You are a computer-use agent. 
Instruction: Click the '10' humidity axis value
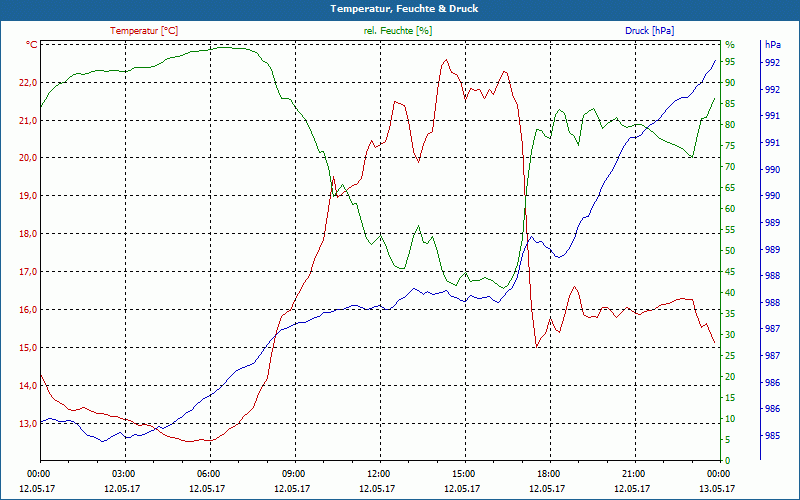click(x=730, y=419)
